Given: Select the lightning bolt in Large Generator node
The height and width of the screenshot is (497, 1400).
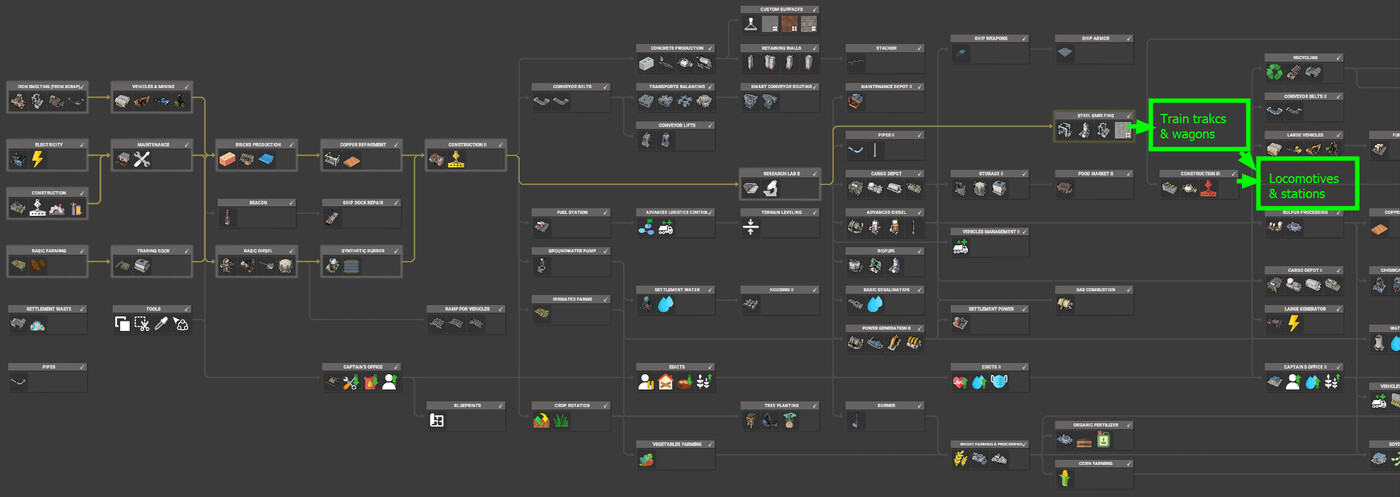Looking at the screenshot, I should [x=1294, y=324].
